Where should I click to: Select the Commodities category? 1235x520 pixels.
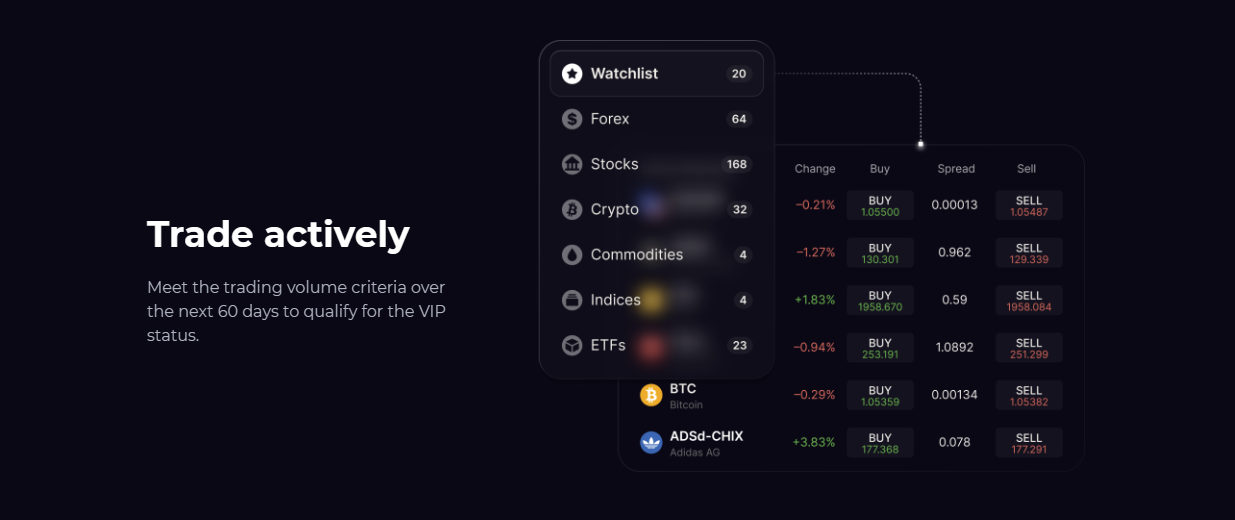click(637, 255)
